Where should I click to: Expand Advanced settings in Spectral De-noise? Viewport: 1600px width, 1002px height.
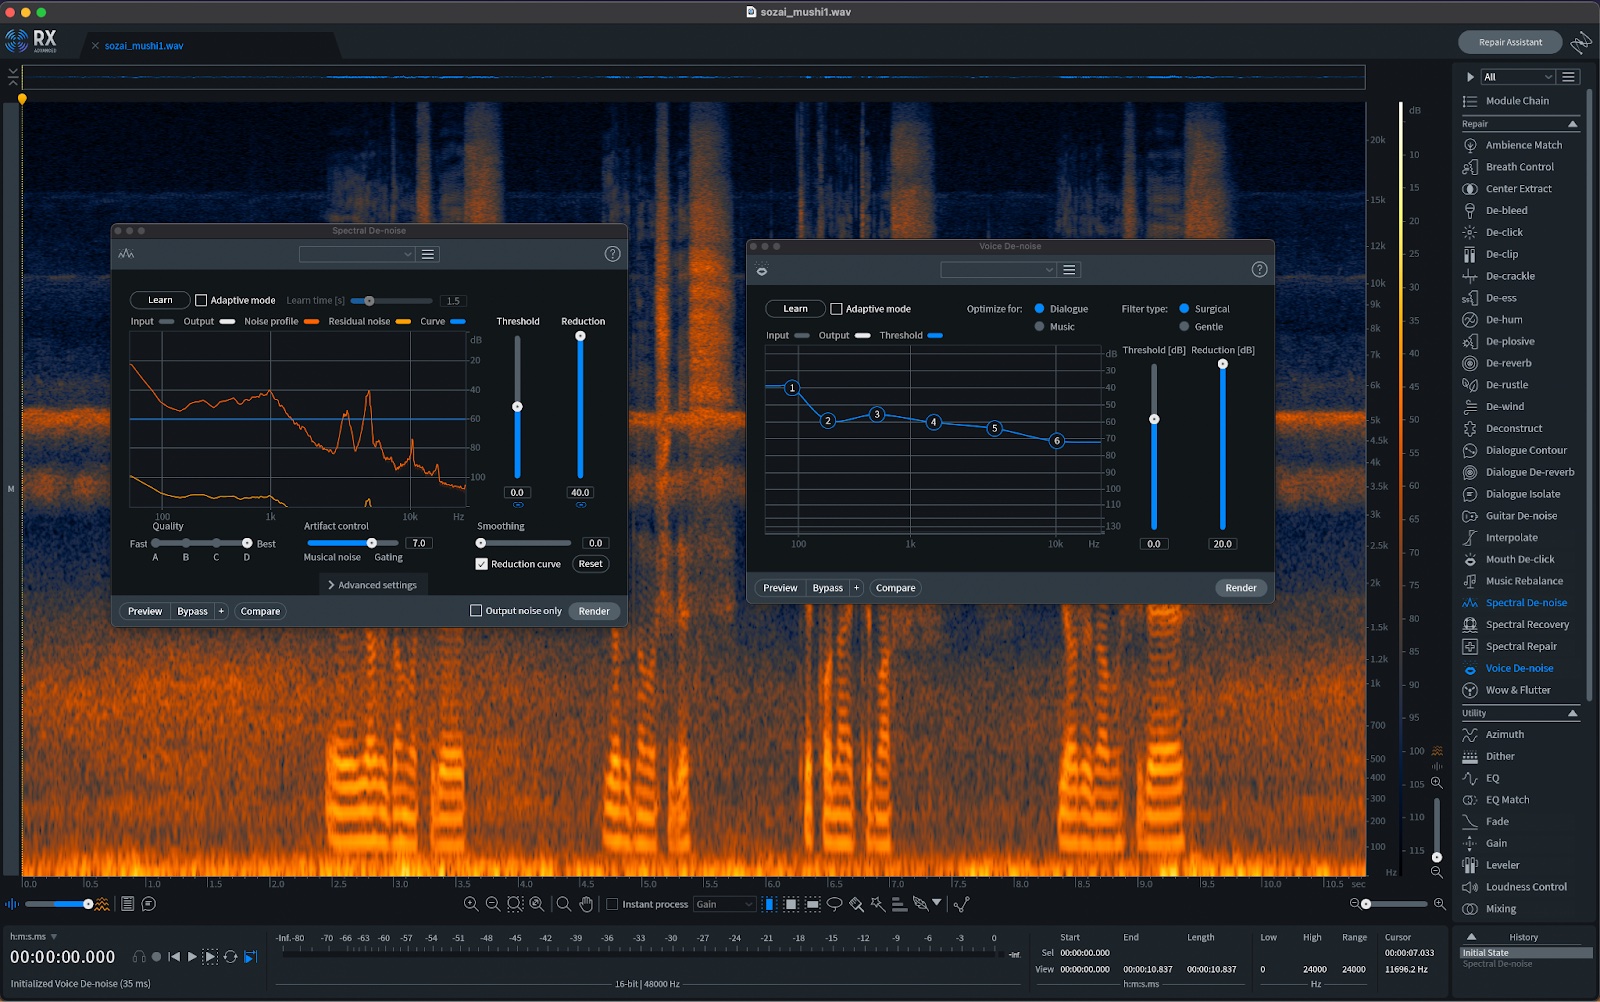click(372, 585)
